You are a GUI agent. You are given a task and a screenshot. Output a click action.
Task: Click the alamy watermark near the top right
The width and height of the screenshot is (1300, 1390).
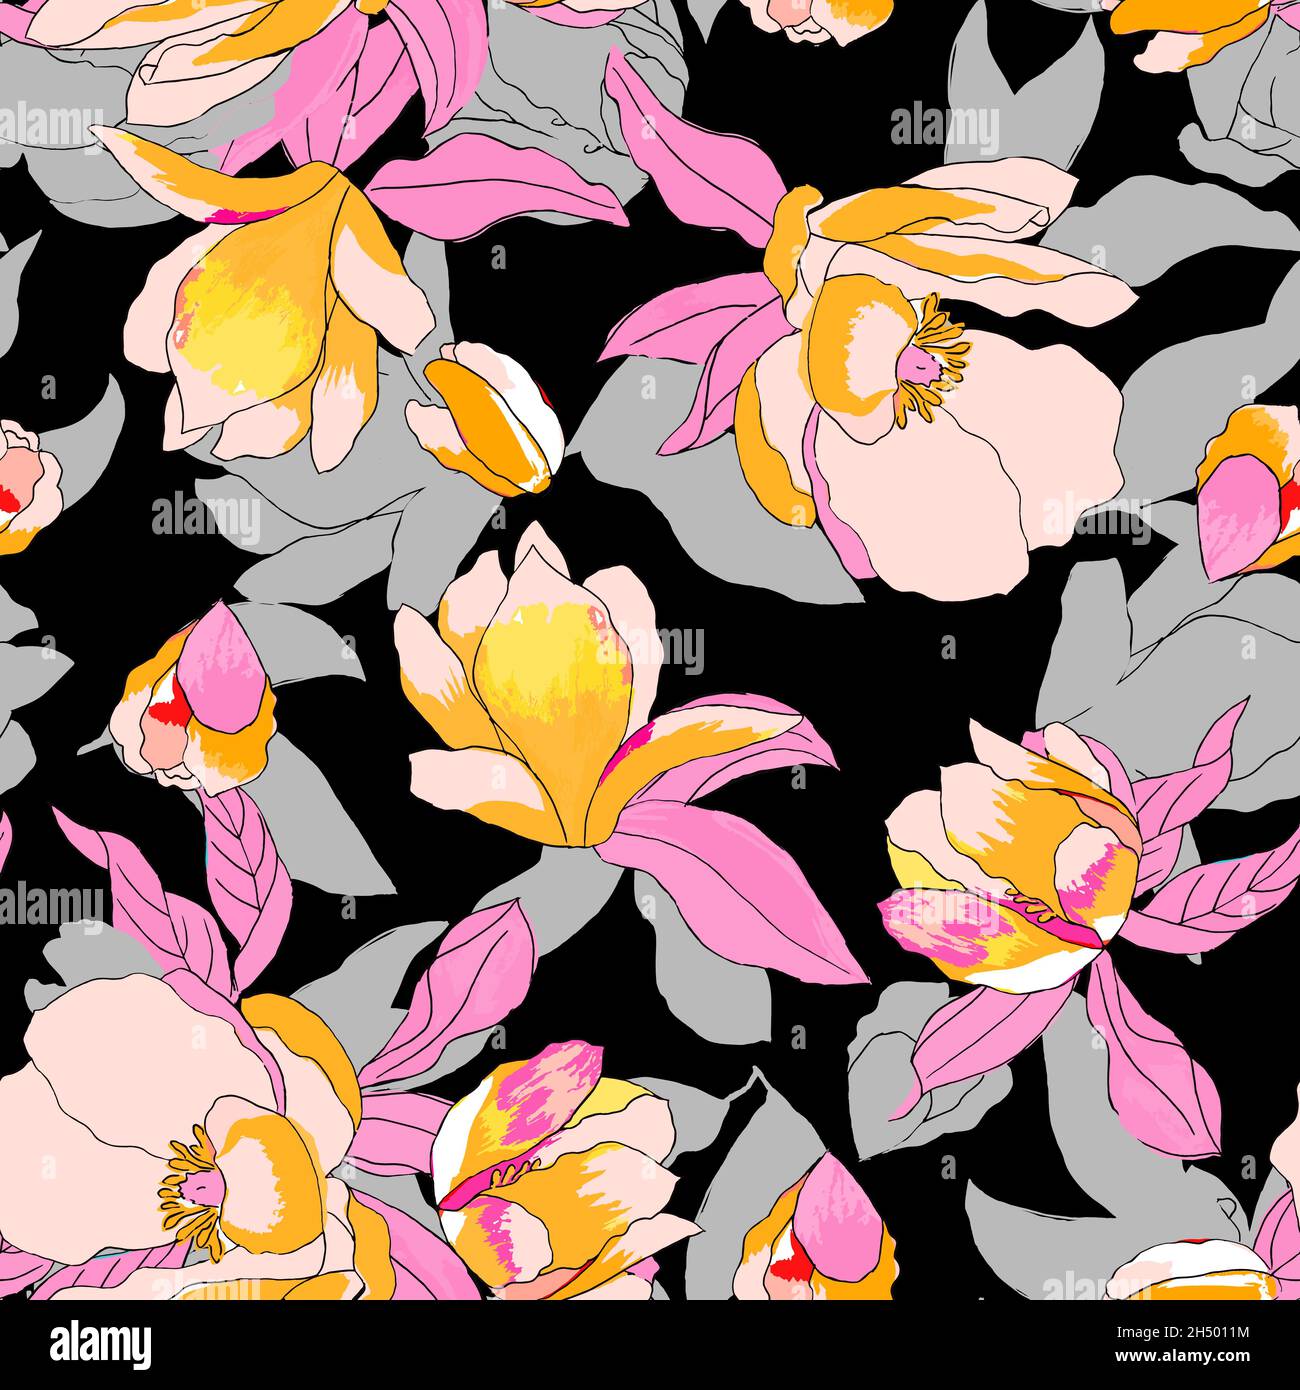944,129
